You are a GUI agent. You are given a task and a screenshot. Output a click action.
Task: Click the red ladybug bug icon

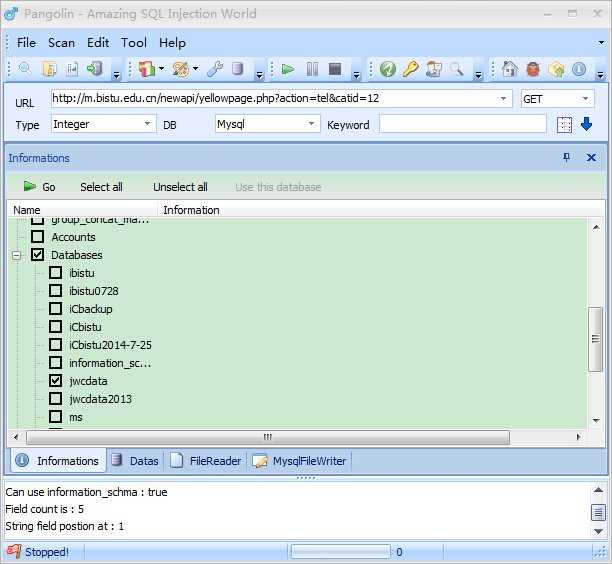pyautogui.click(x=533, y=69)
